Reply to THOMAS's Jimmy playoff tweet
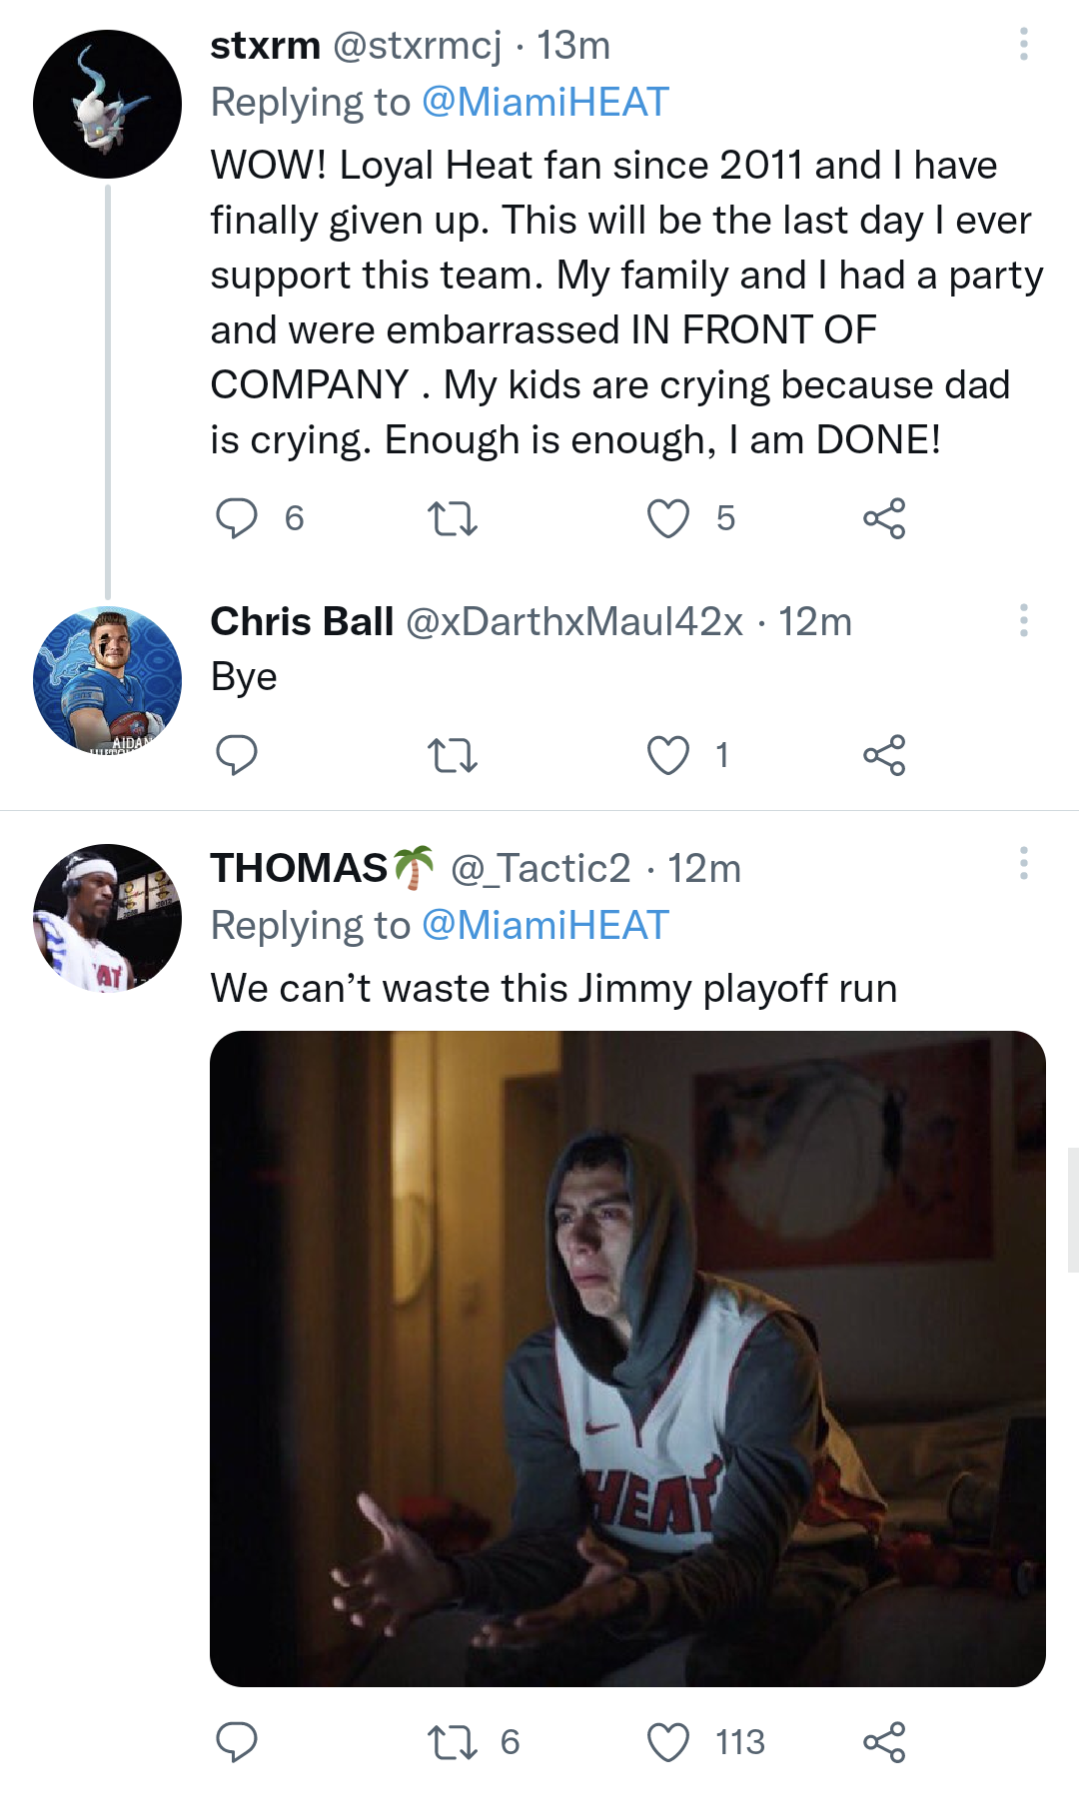The image size is (1079, 1795). coord(237,1742)
